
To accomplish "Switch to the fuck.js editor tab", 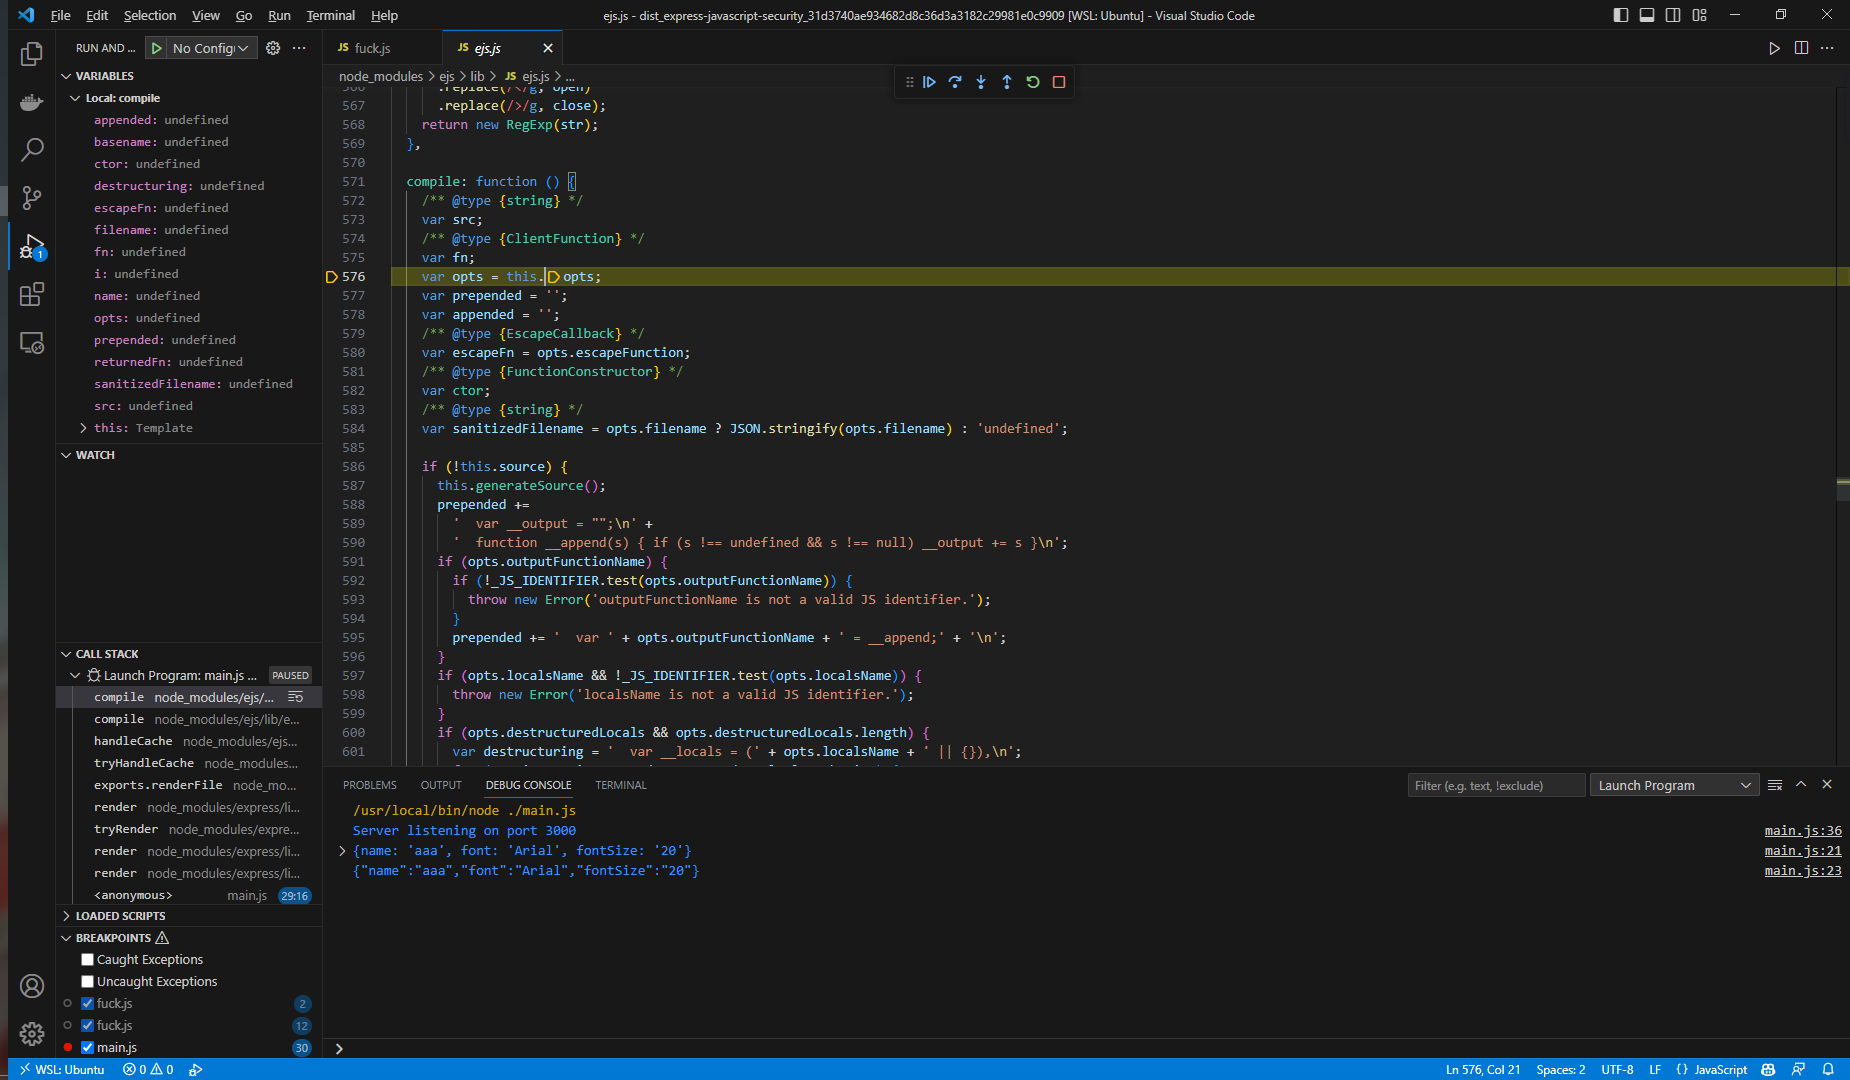I will [x=372, y=48].
